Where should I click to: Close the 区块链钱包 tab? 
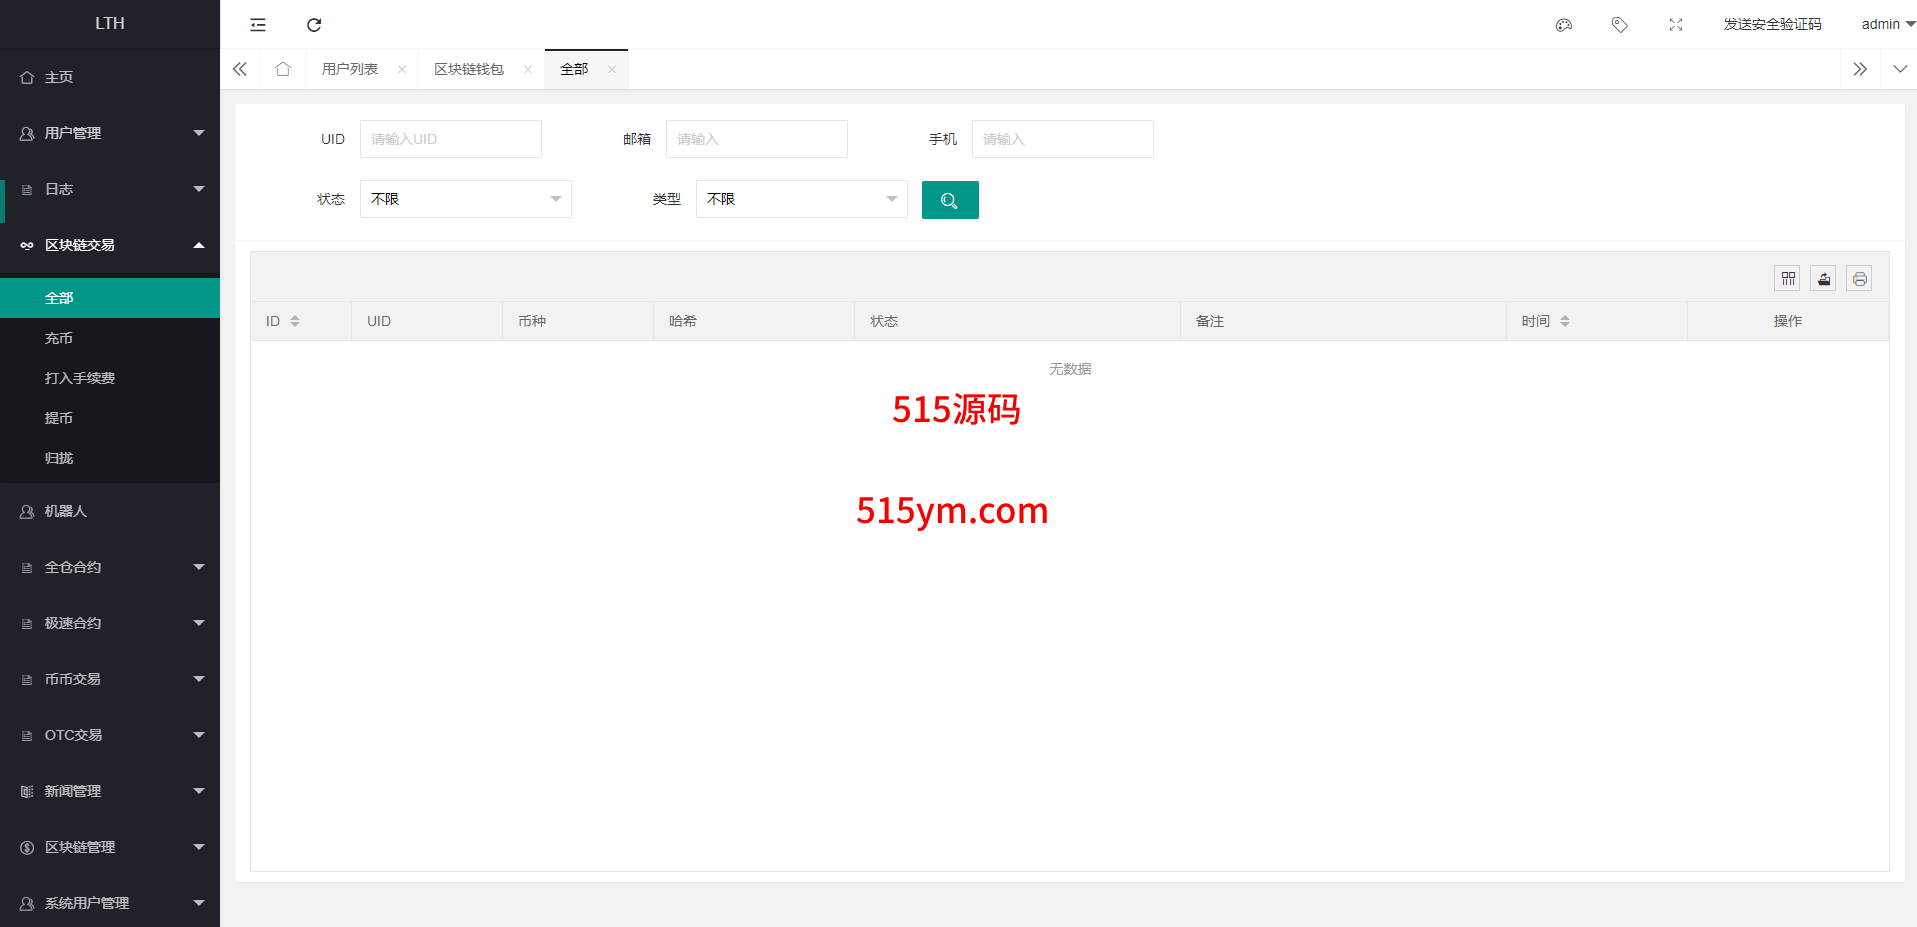(528, 69)
